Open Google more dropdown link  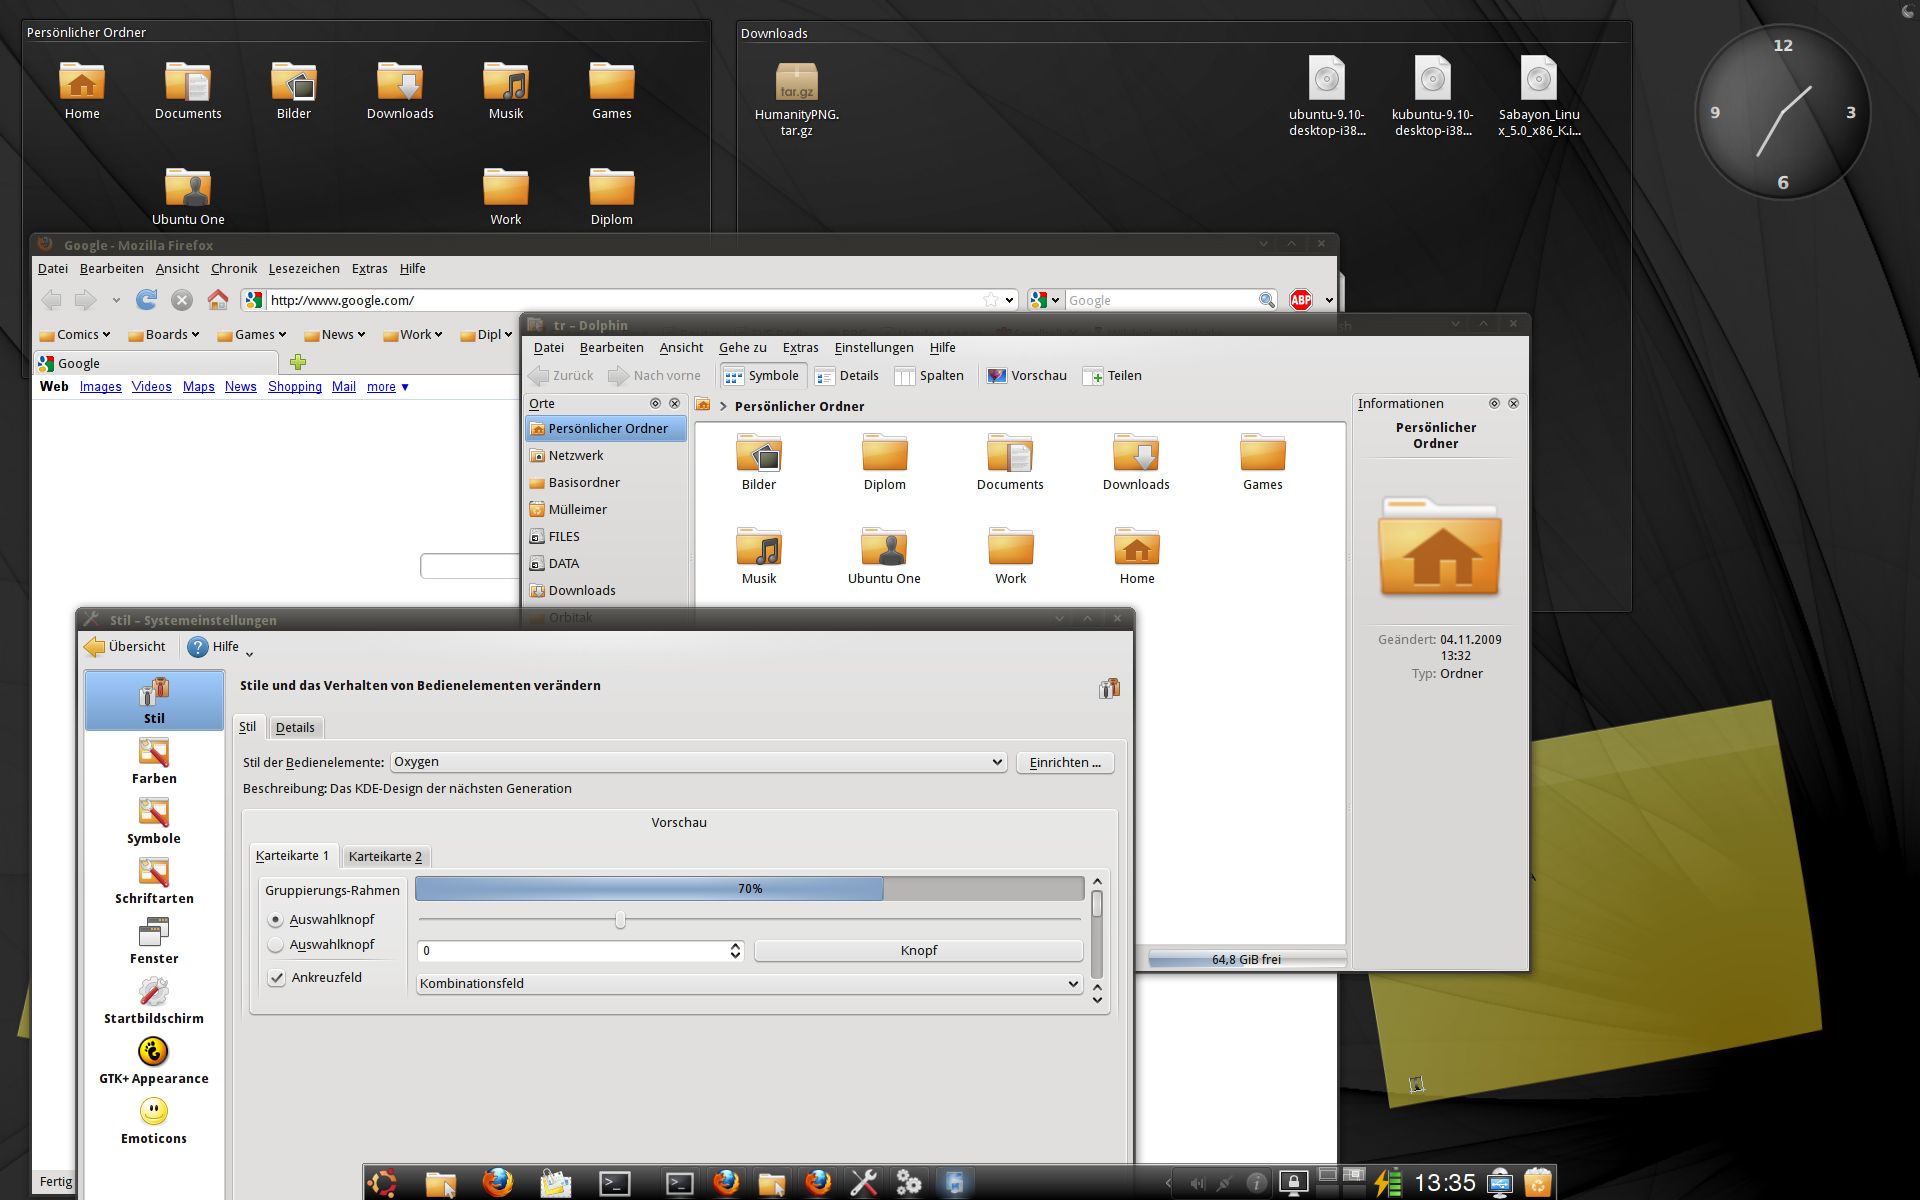pyautogui.click(x=388, y=387)
